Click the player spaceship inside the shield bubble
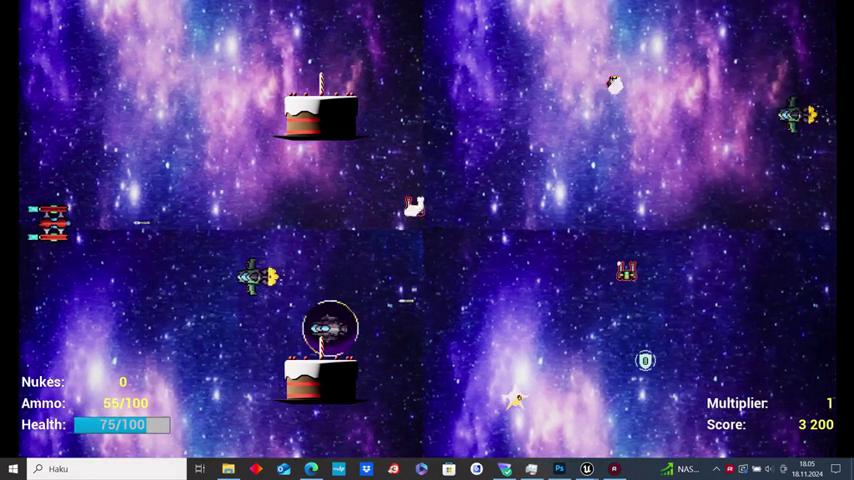This screenshot has height=480, width=854. pyautogui.click(x=329, y=328)
